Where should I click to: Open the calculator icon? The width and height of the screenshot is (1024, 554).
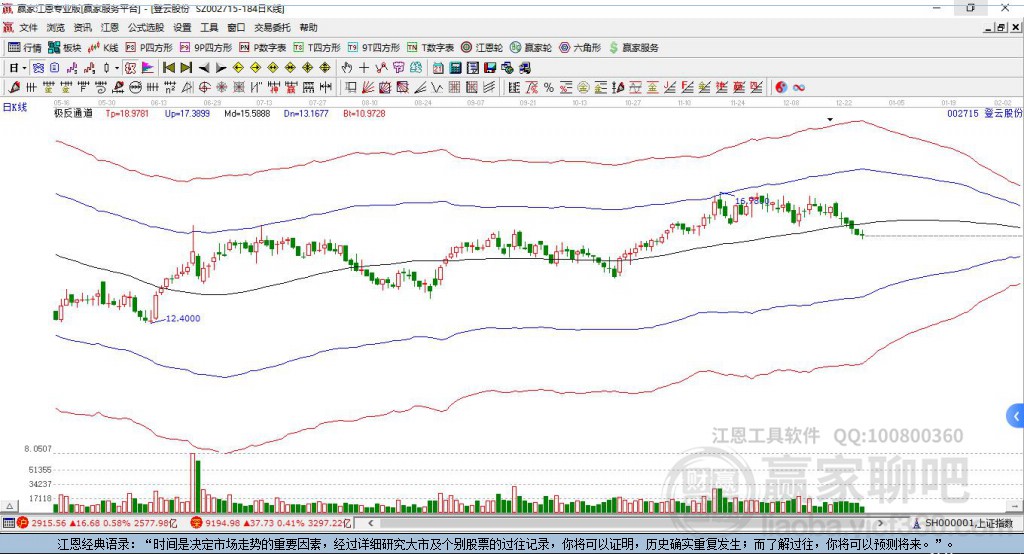click(x=455, y=68)
